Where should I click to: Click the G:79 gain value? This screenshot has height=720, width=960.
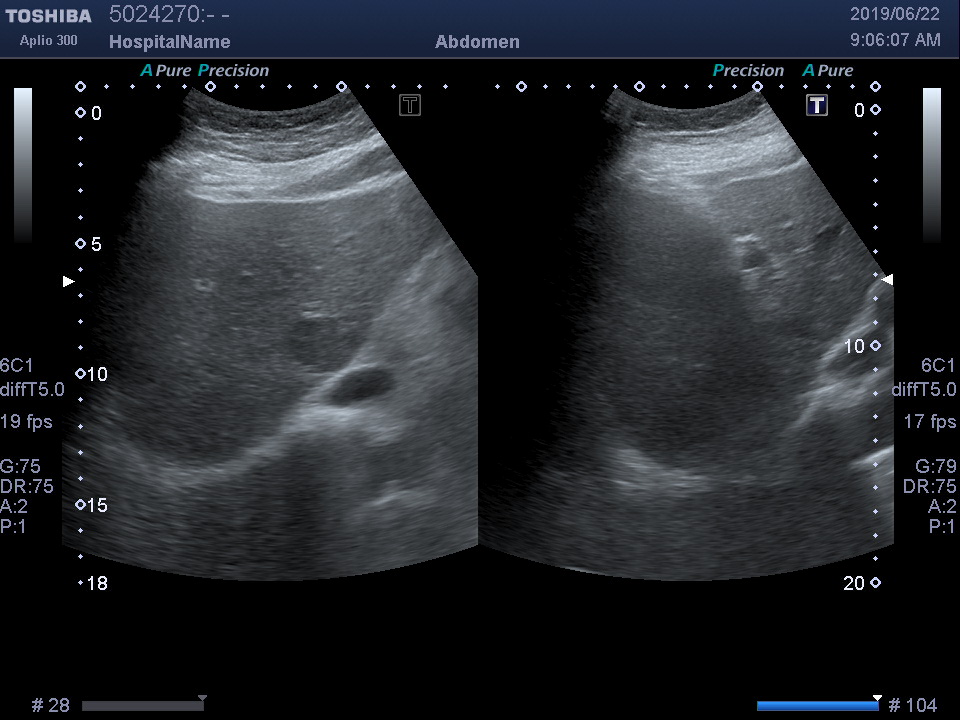pyautogui.click(x=936, y=467)
